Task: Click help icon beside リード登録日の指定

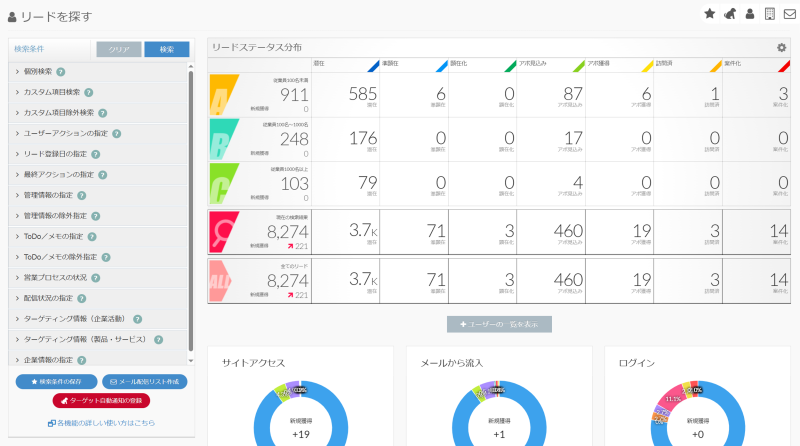Action: click(95, 154)
